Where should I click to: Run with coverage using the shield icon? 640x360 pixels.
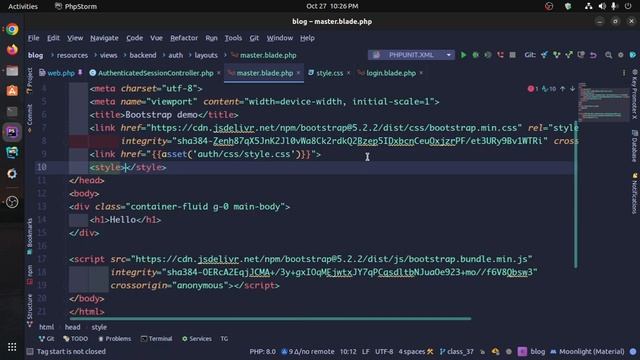(x=488, y=55)
